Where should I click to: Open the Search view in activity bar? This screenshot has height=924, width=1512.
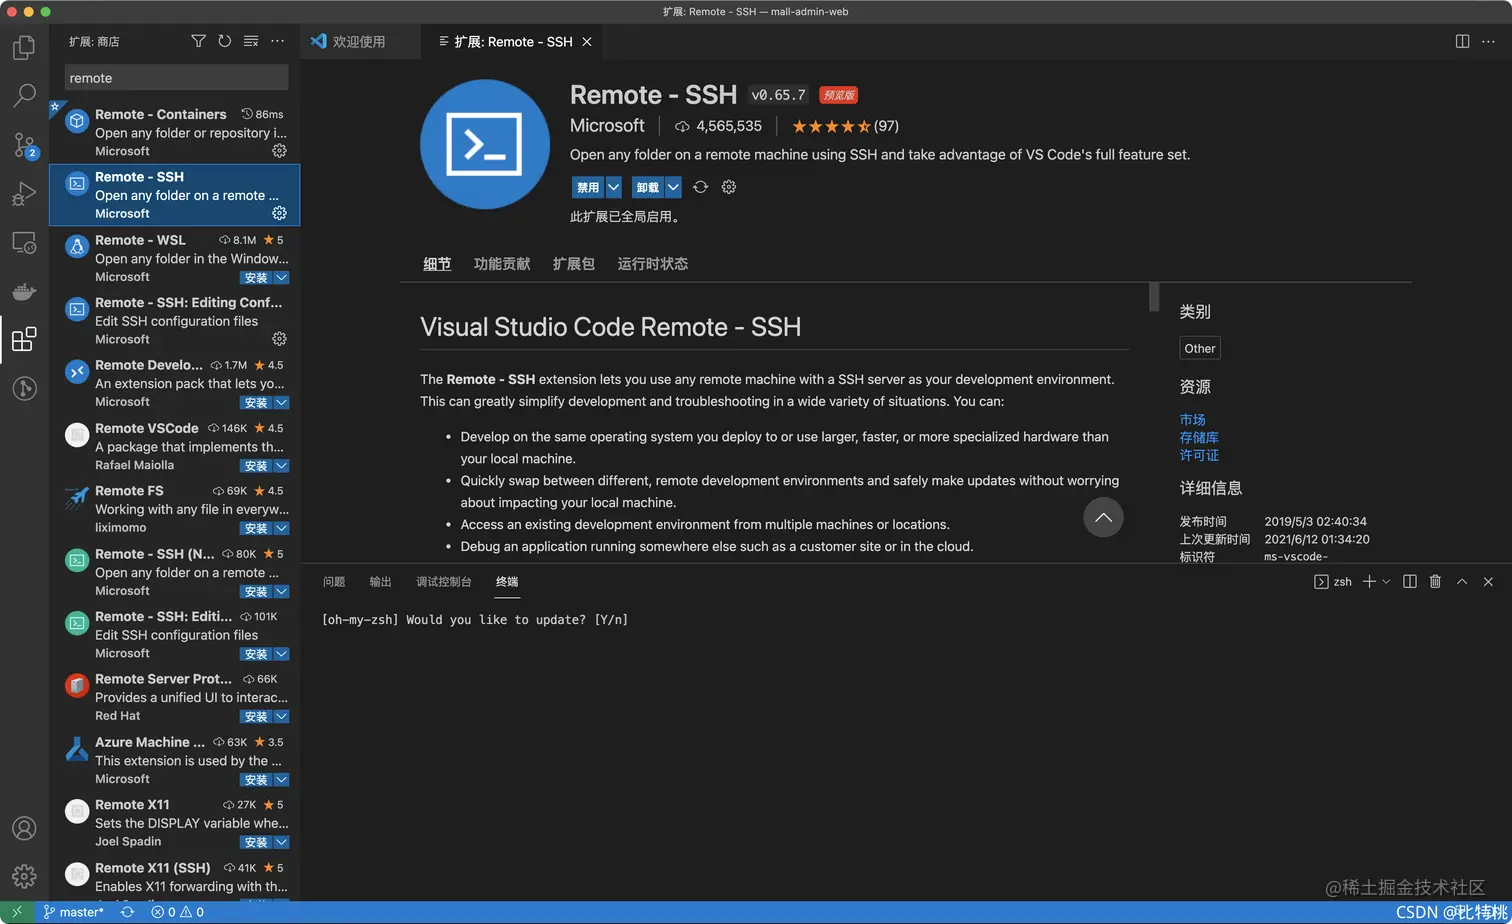[x=24, y=96]
